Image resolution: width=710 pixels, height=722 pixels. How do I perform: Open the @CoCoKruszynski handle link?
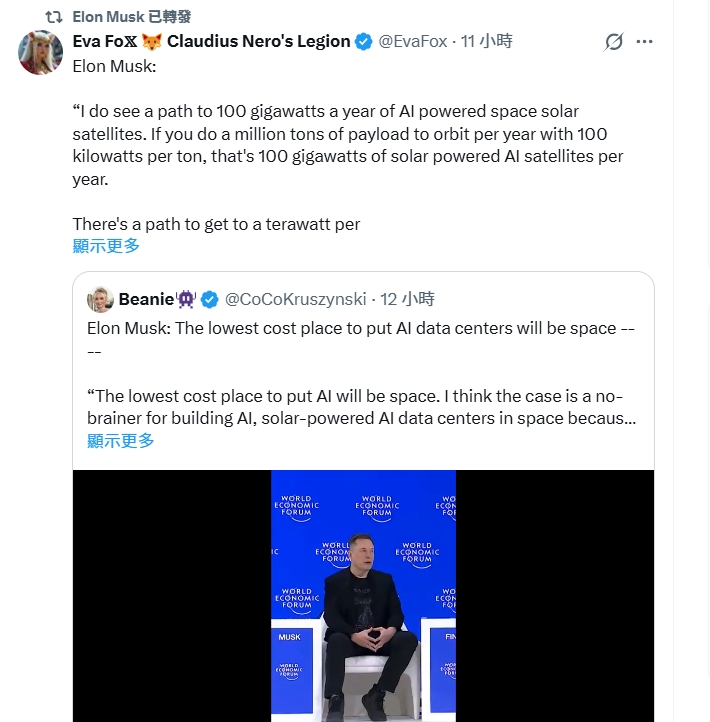point(295,299)
